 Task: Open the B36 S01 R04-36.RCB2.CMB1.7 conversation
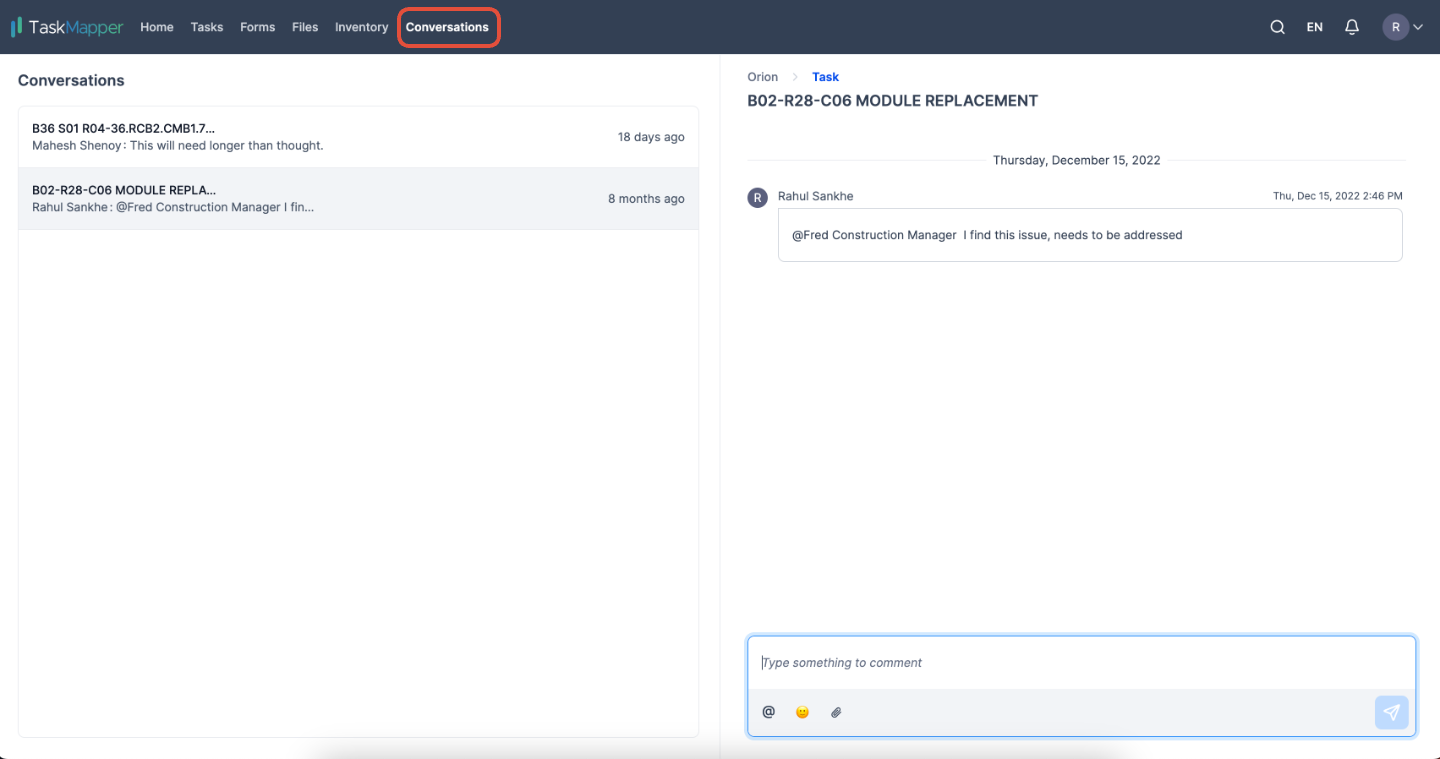pos(358,137)
